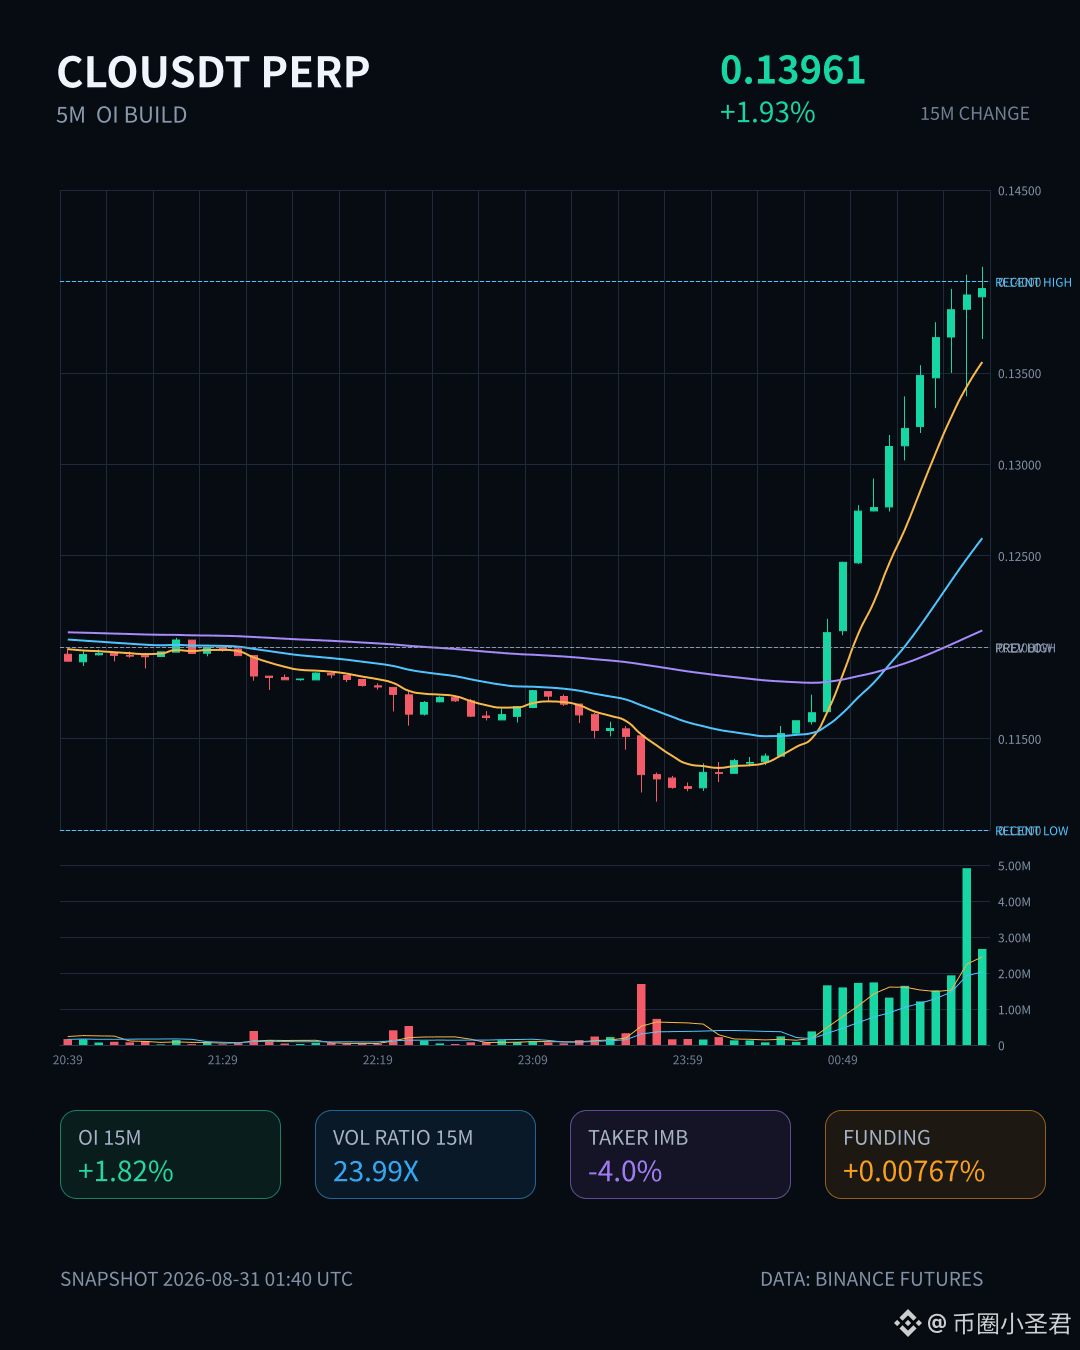Click the 0.12500 price axis label
Screen dimensions: 1080x1350
(1019, 557)
